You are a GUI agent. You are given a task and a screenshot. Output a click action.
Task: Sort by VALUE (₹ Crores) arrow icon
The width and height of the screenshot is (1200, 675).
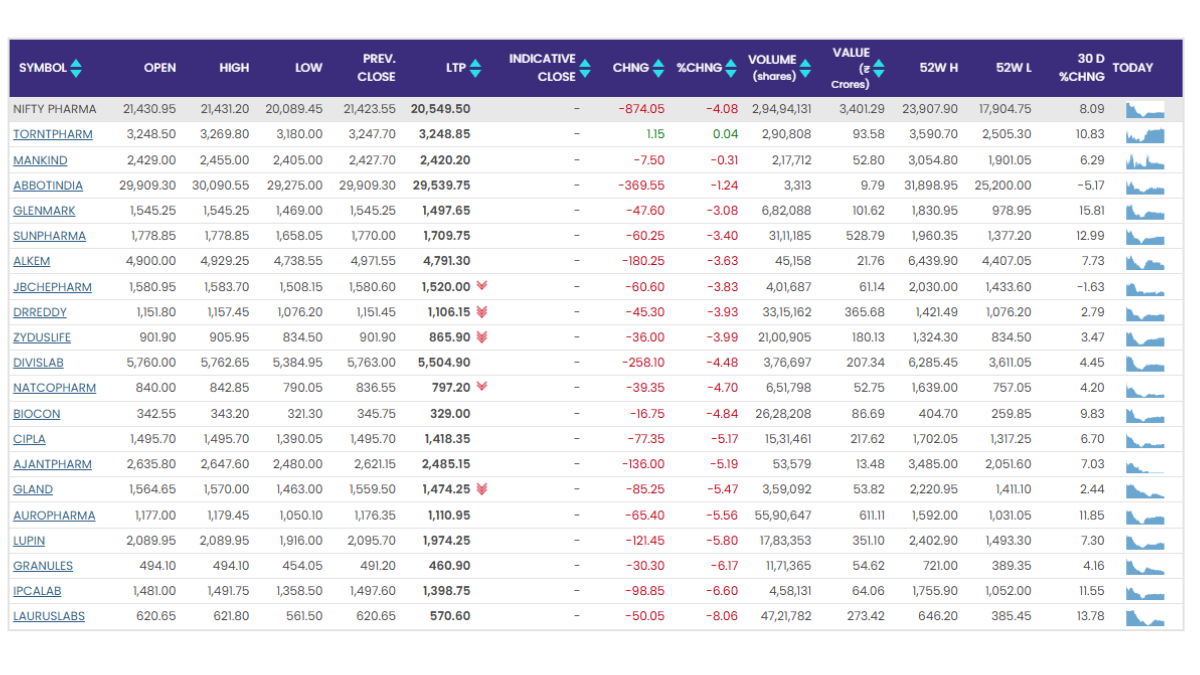click(878, 68)
